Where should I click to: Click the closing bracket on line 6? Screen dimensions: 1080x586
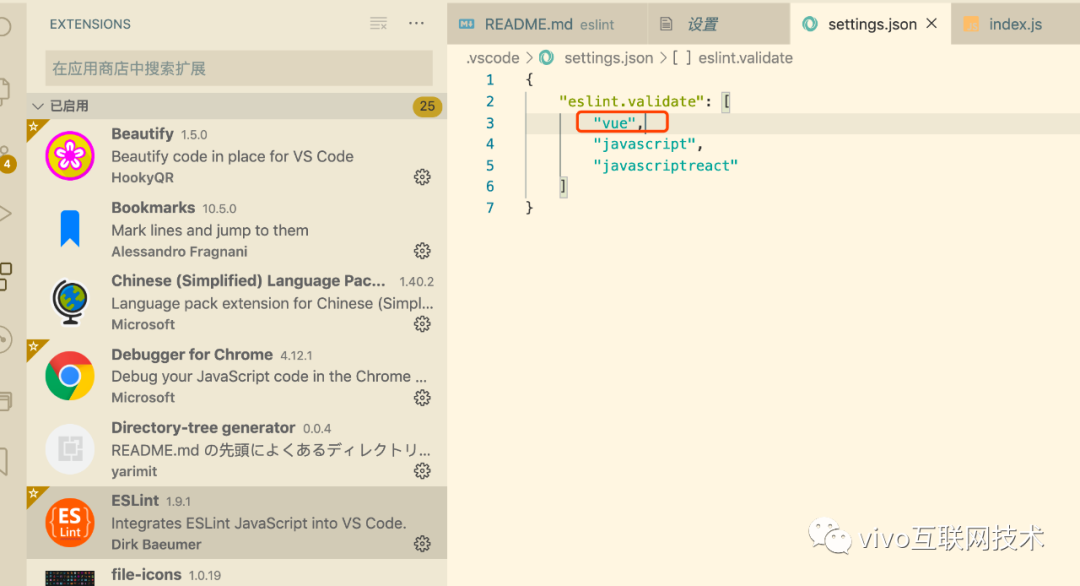coord(563,187)
